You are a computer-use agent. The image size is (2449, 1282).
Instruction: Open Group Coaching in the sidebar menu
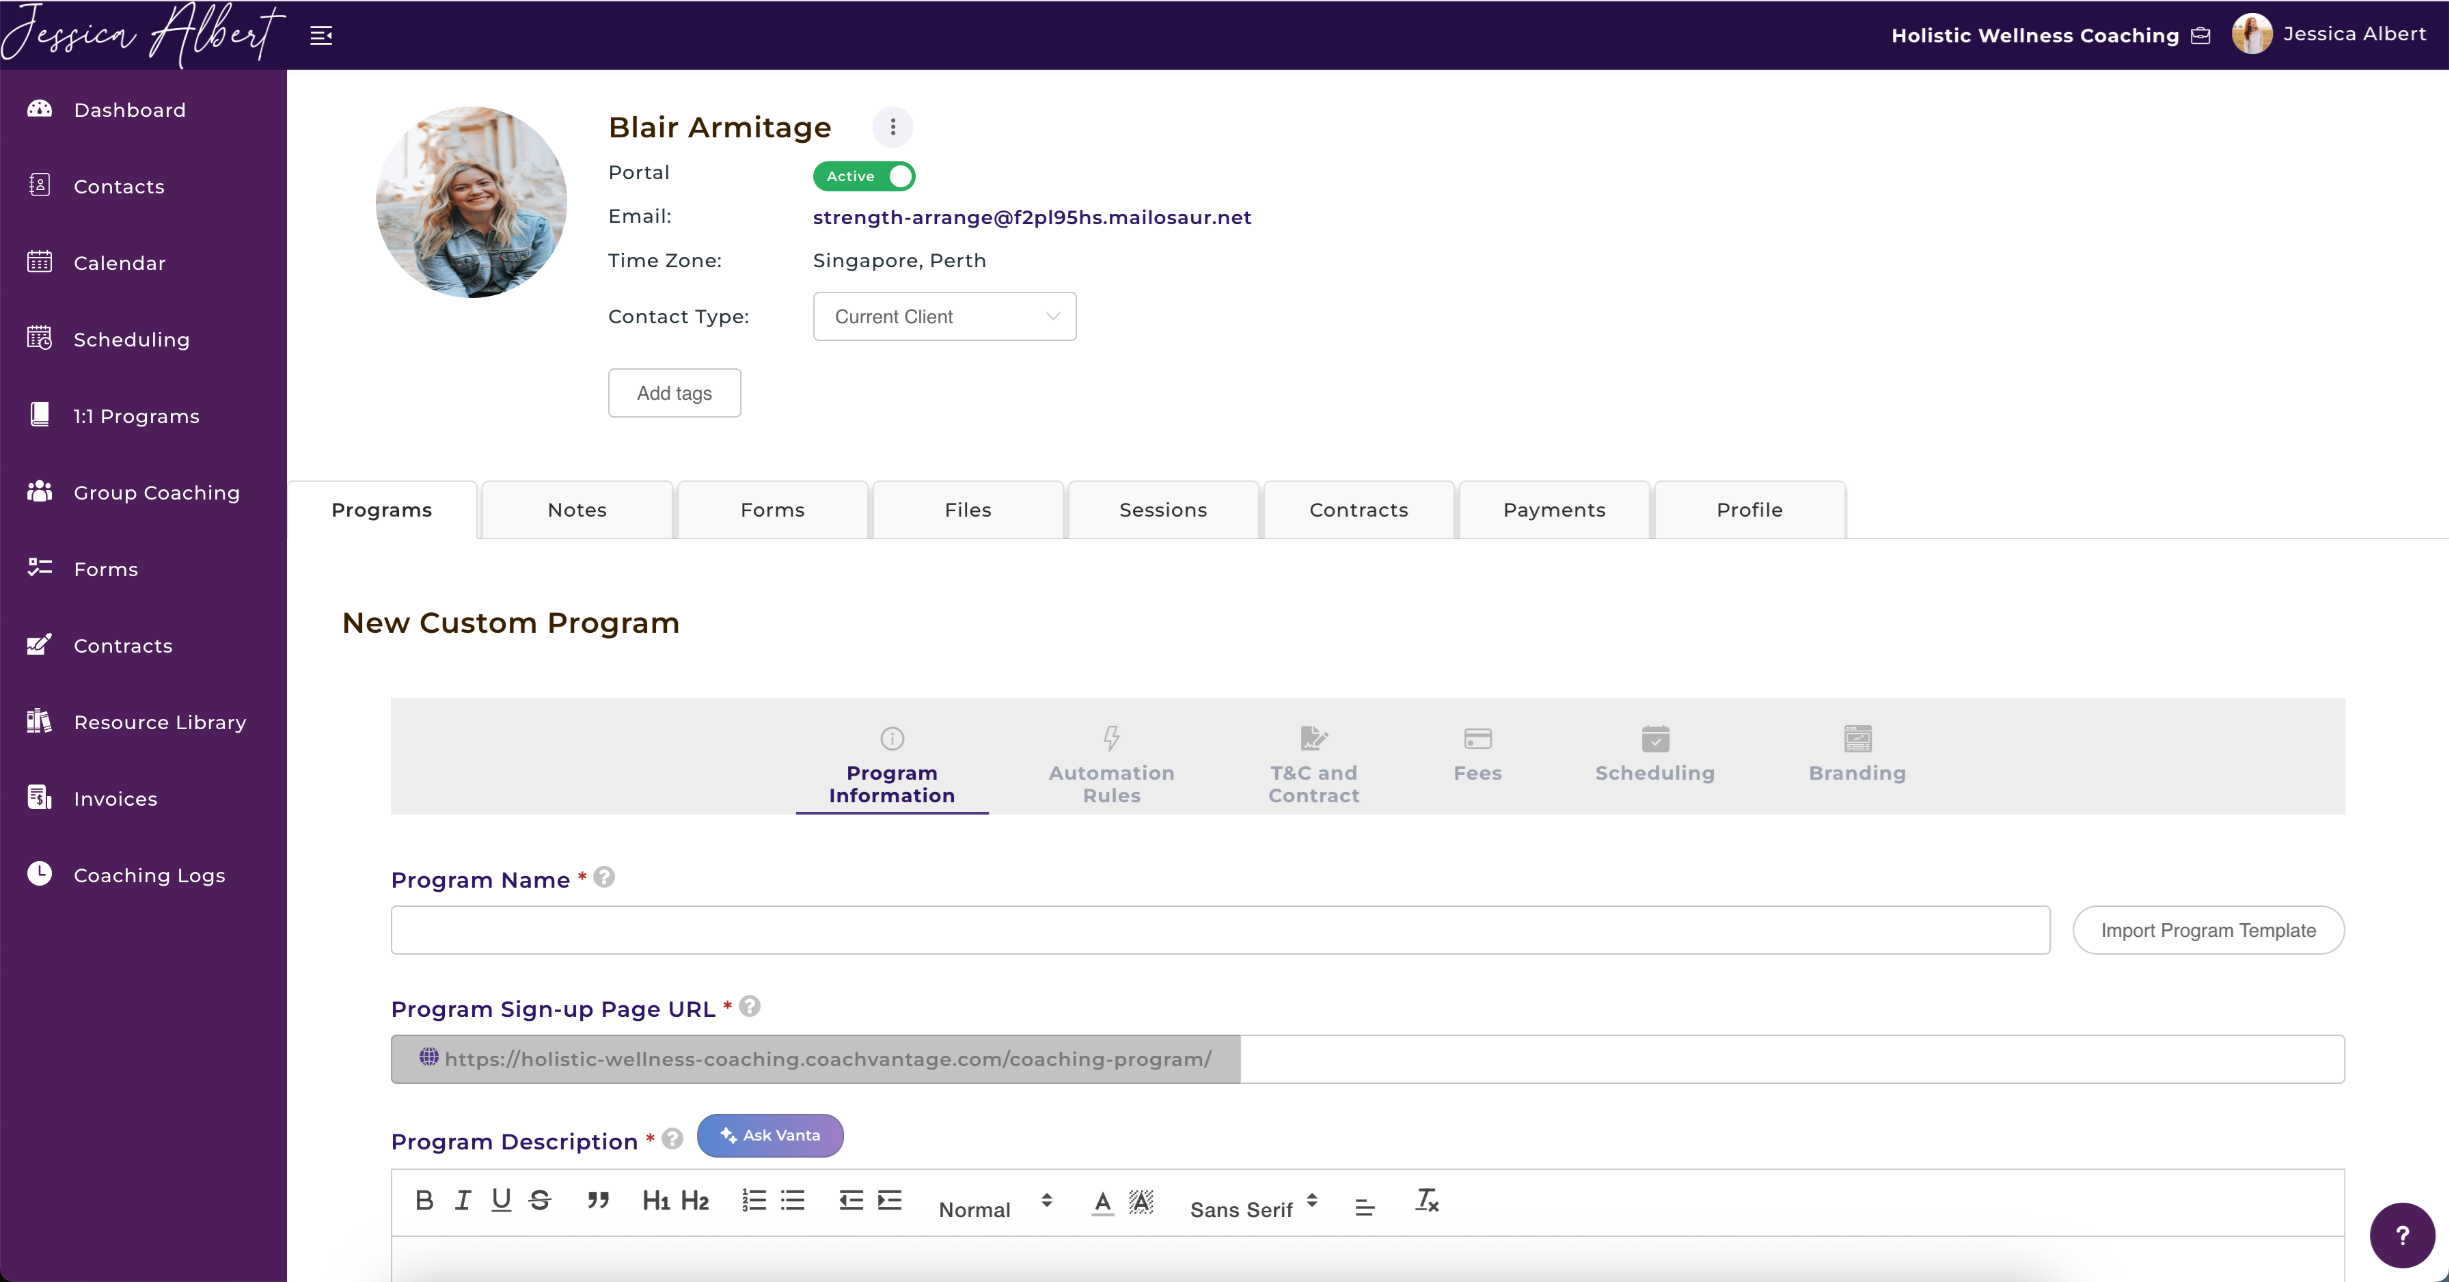[x=156, y=493]
